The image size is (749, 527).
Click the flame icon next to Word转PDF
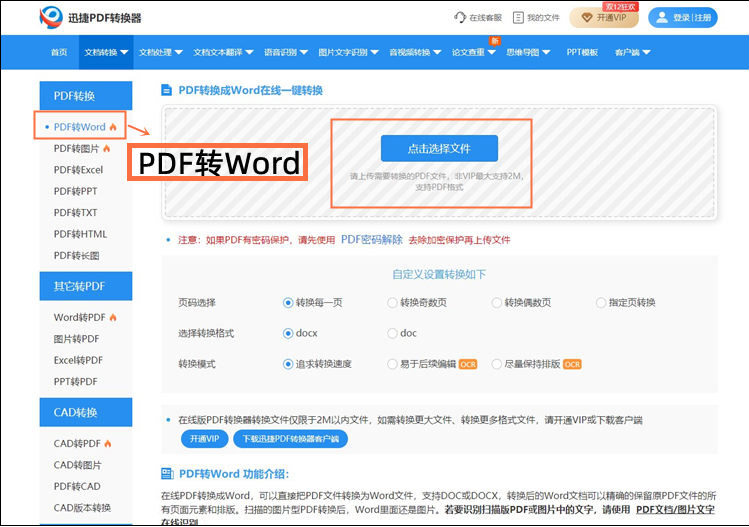[x=113, y=317]
